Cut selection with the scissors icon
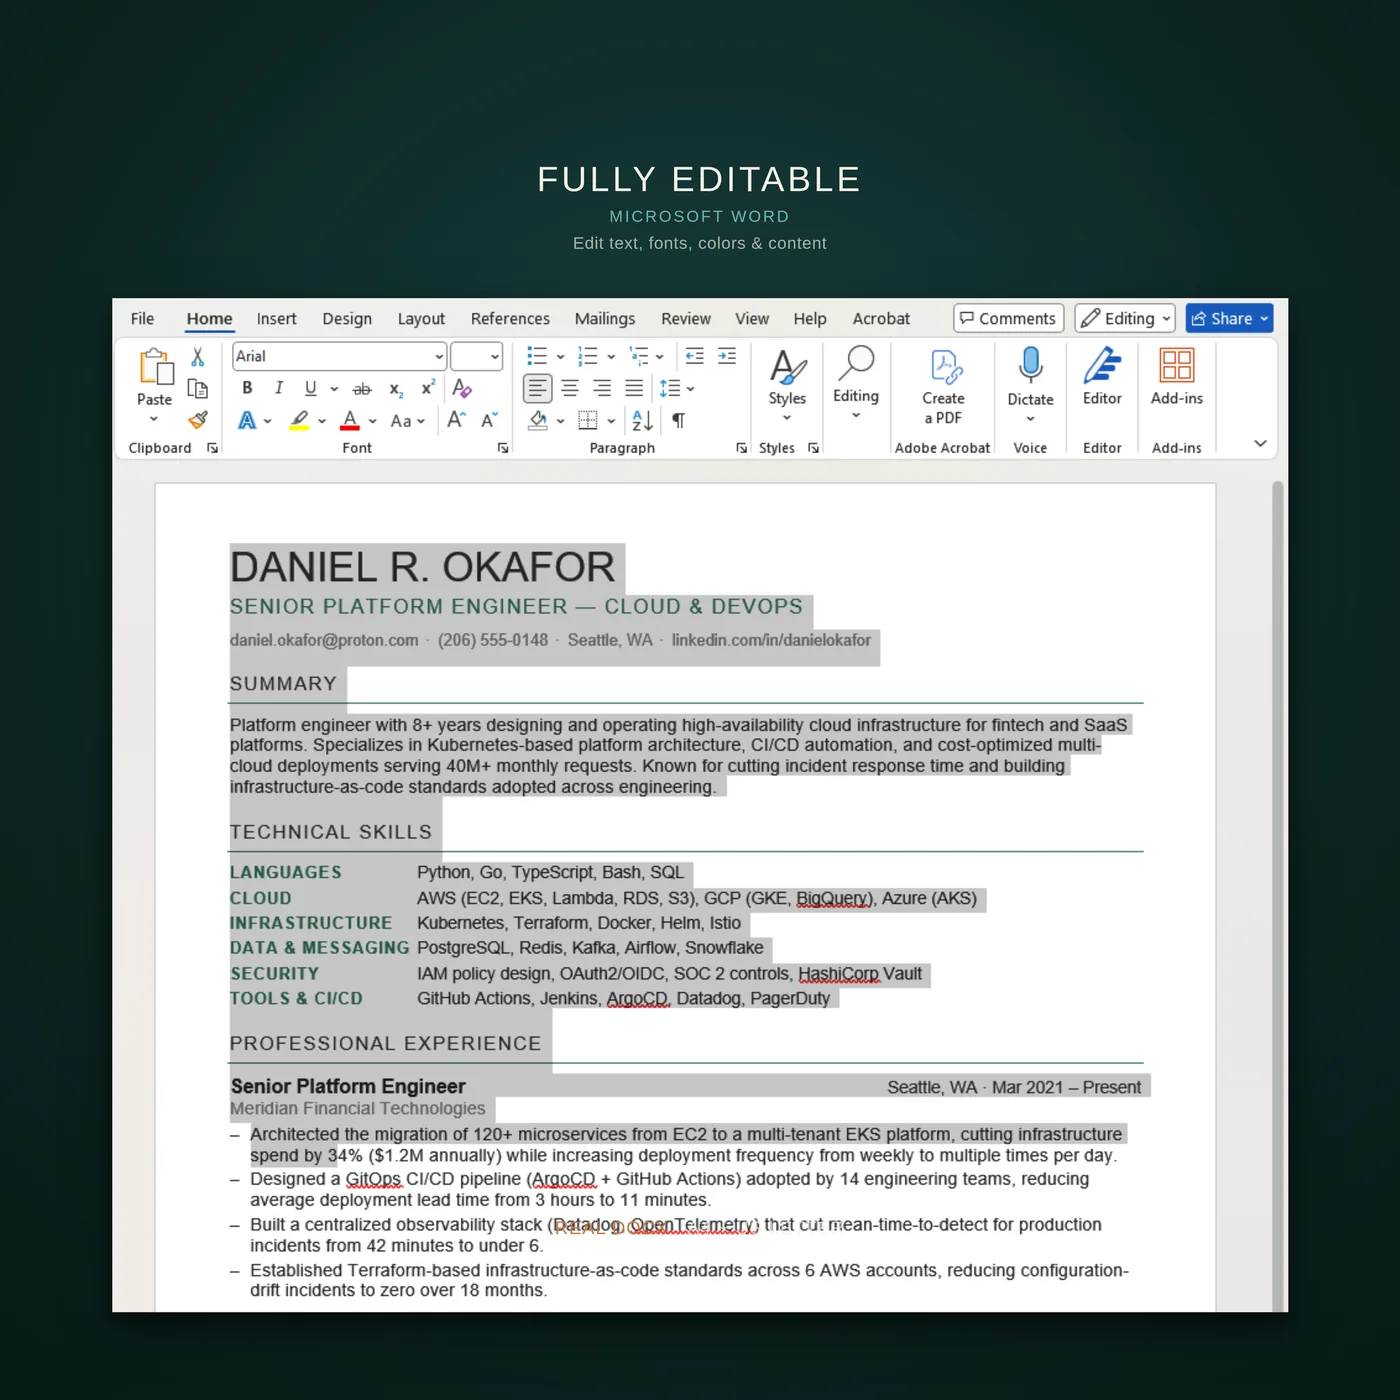Image resolution: width=1400 pixels, height=1400 pixels. click(x=198, y=357)
